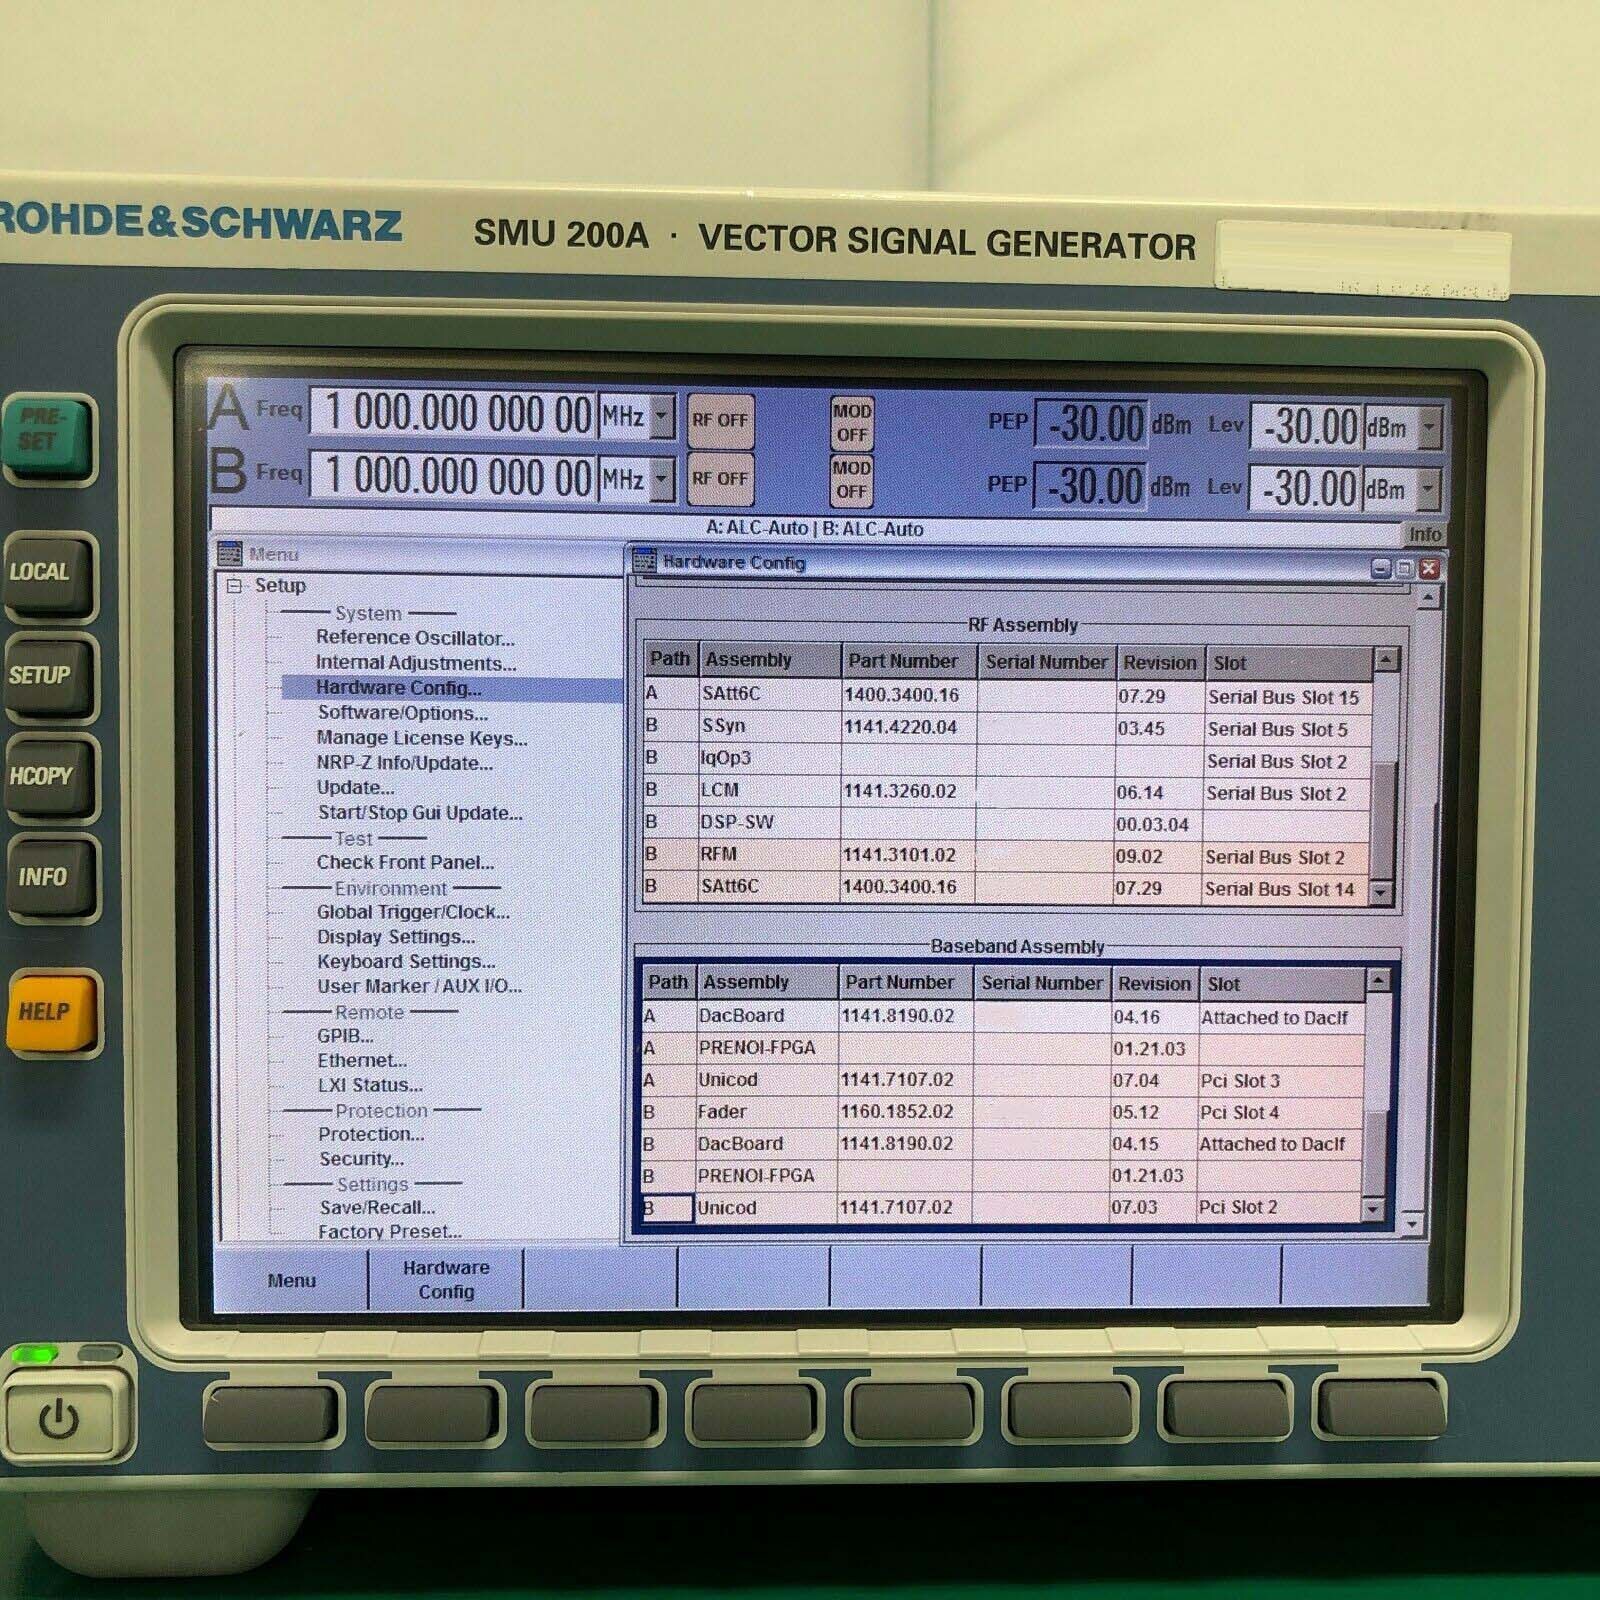Viewport: 1600px width, 1600px height.
Task: Click path B Level value field
Action: (1306, 489)
